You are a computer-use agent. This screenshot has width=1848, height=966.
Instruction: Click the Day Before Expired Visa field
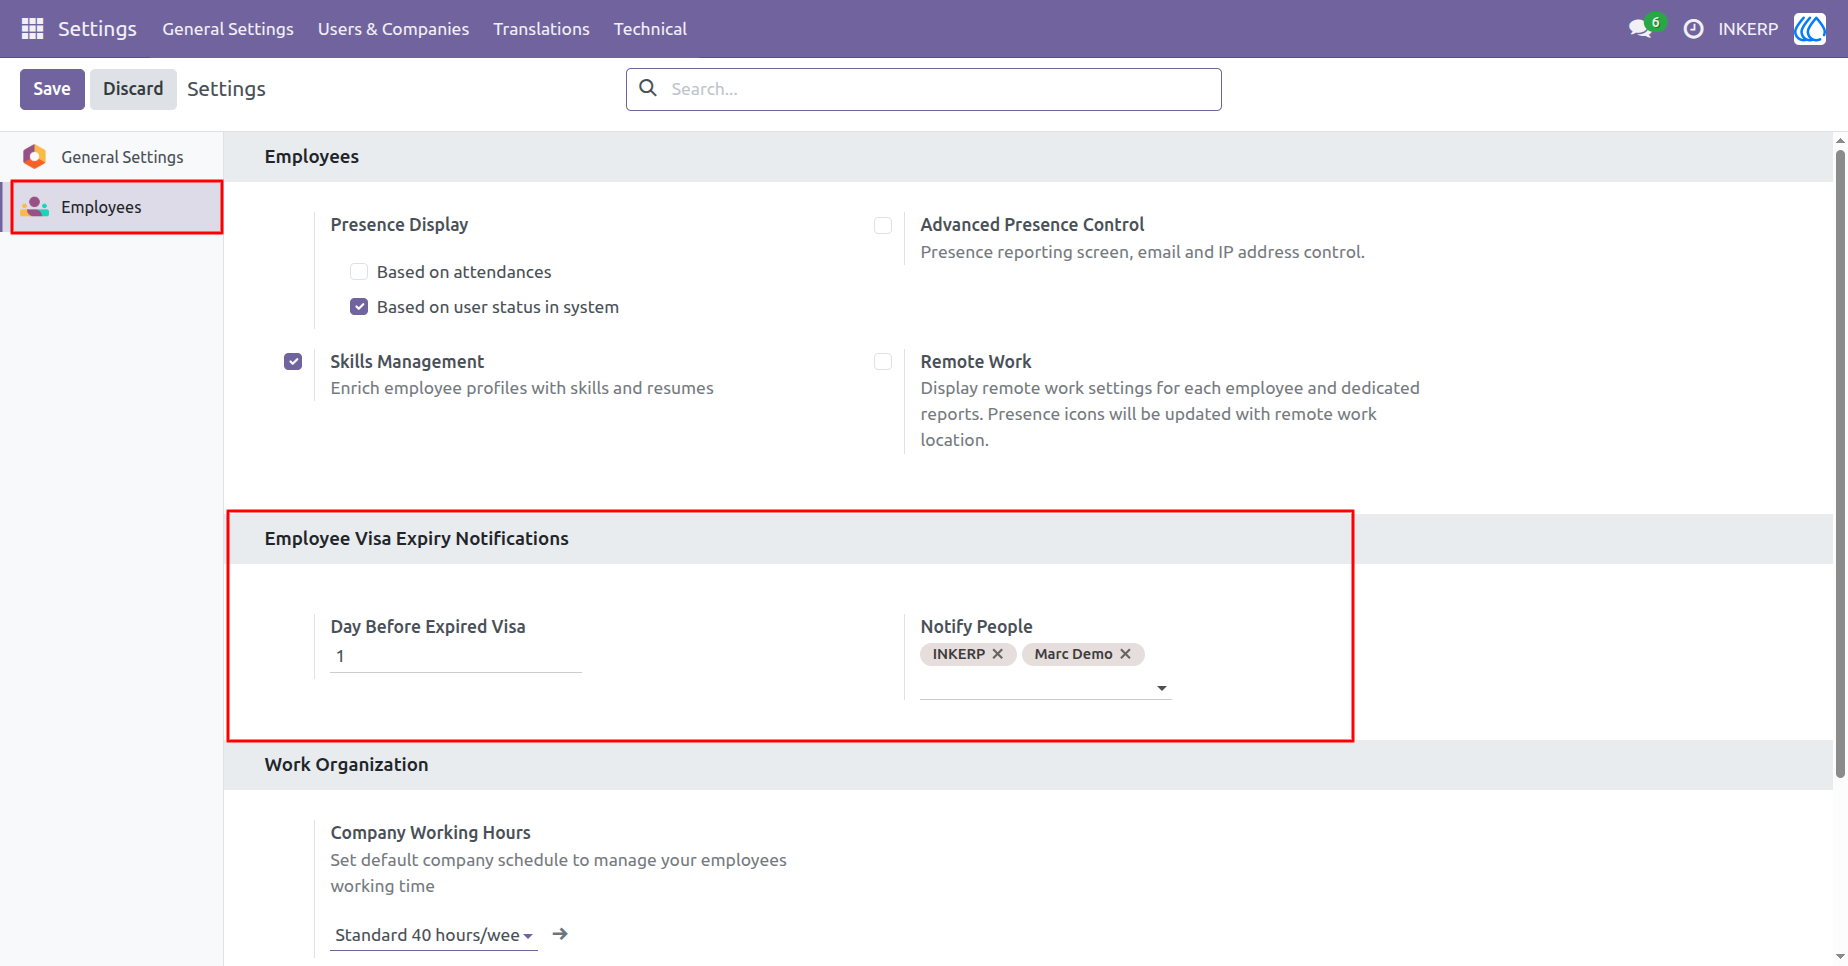(456, 657)
